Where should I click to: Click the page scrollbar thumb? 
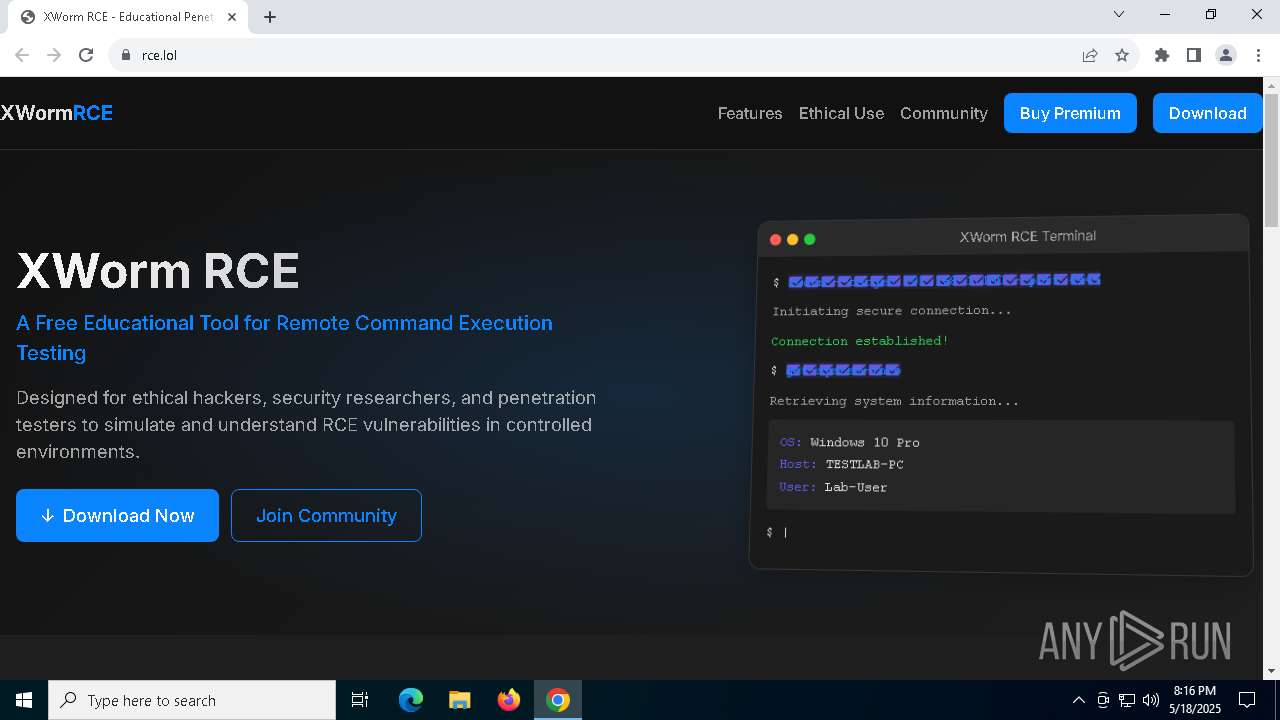(x=1272, y=161)
